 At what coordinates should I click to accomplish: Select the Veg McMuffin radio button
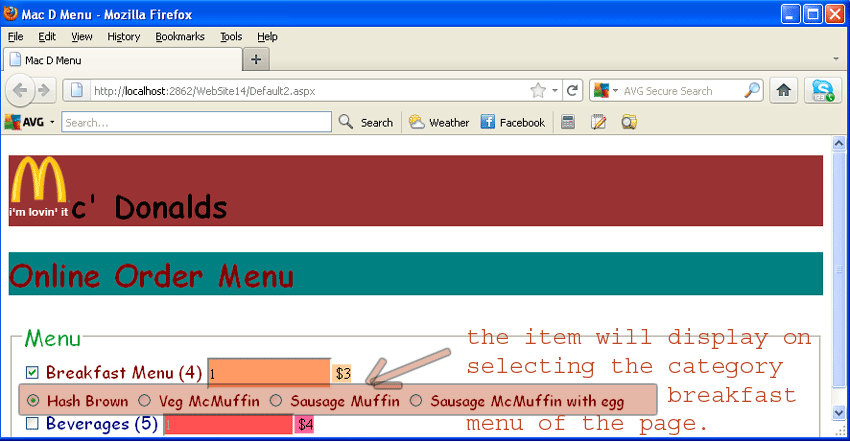144,401
